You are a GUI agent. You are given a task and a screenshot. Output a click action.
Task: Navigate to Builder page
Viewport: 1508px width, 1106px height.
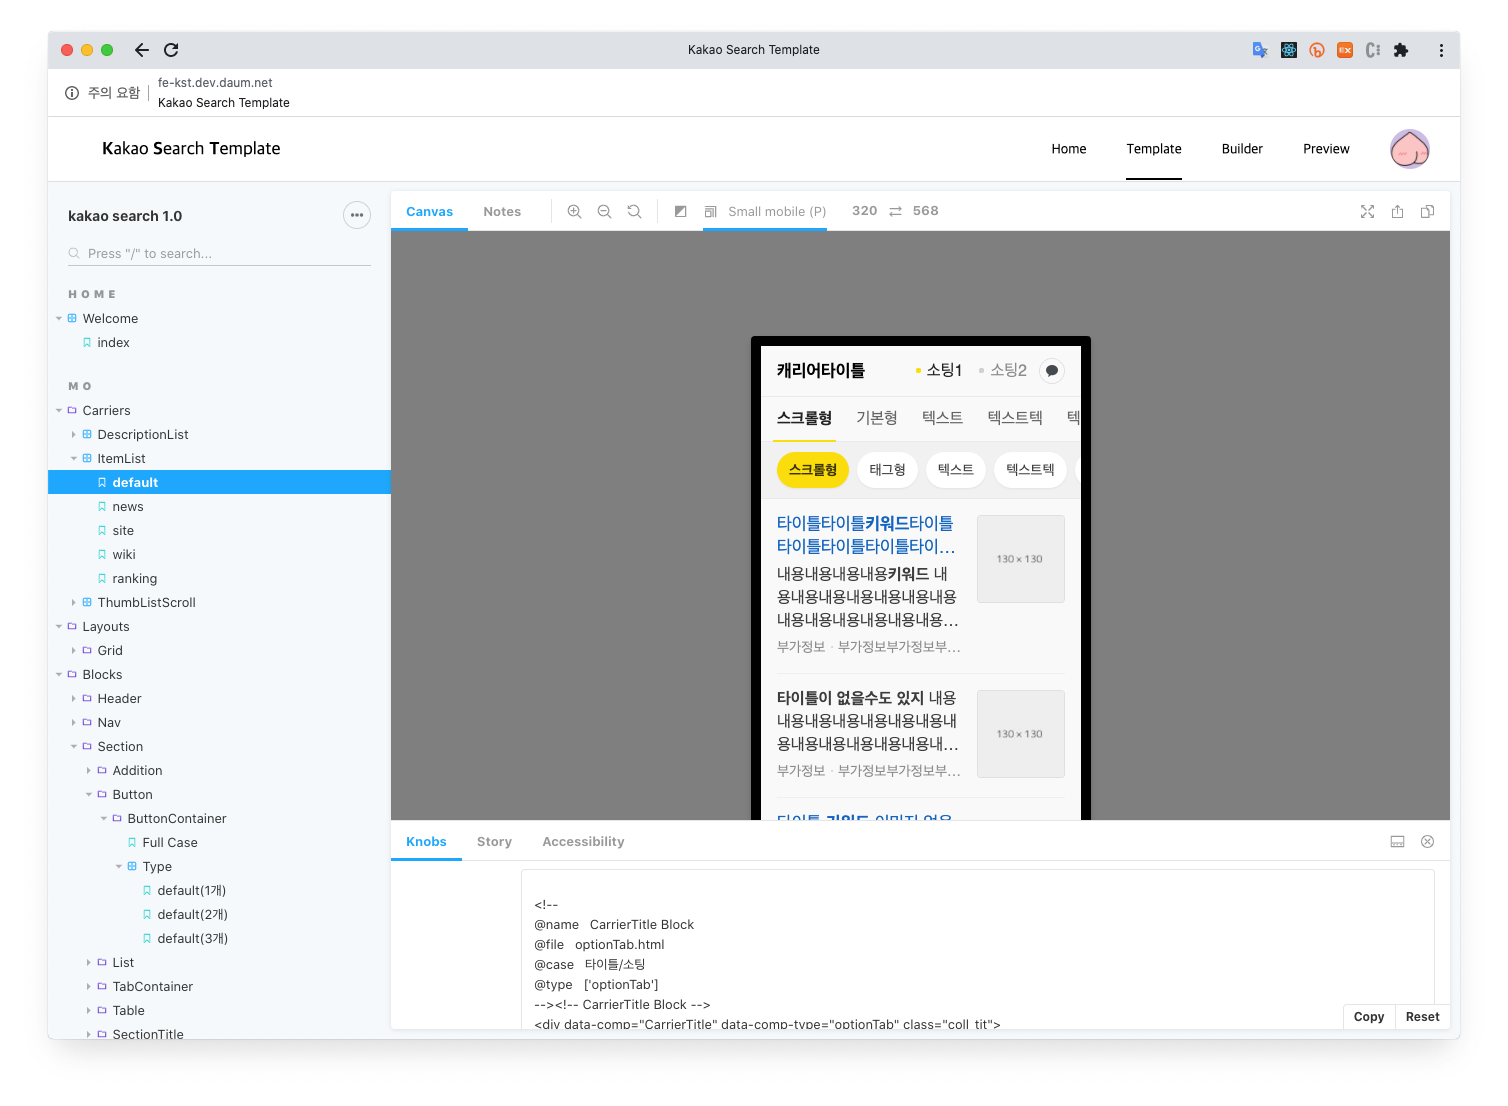tap(1242, 149)
